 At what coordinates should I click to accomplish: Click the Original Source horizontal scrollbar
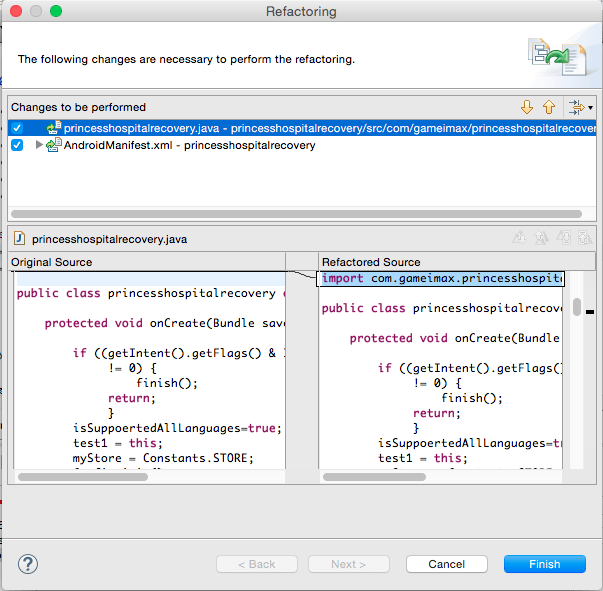[83, 477]
